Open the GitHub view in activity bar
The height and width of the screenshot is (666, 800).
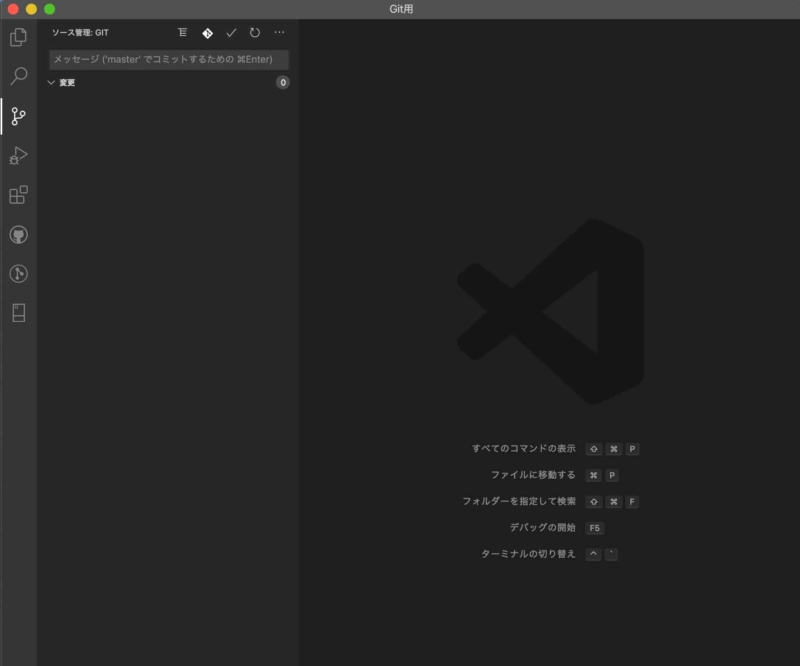[x=18, y=235]
